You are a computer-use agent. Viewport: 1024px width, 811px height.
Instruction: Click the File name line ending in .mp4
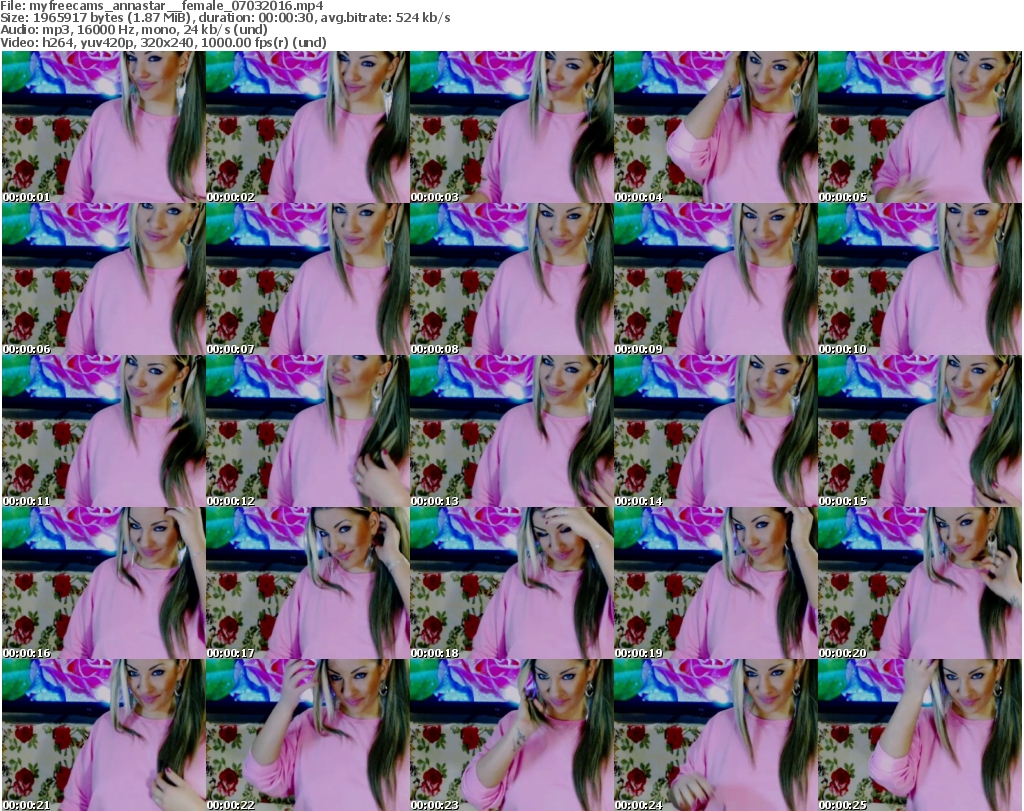point(162,6)
